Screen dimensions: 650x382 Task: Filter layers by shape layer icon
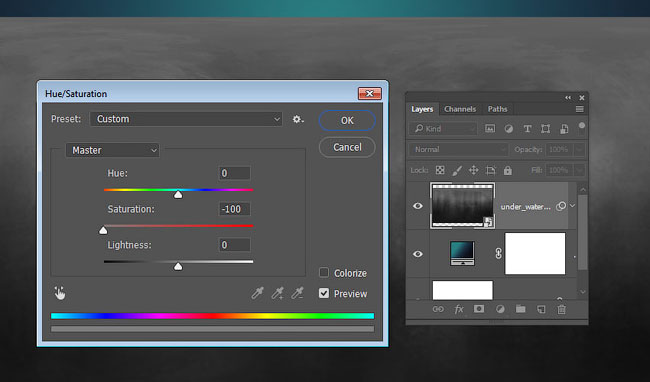[546, 129]
